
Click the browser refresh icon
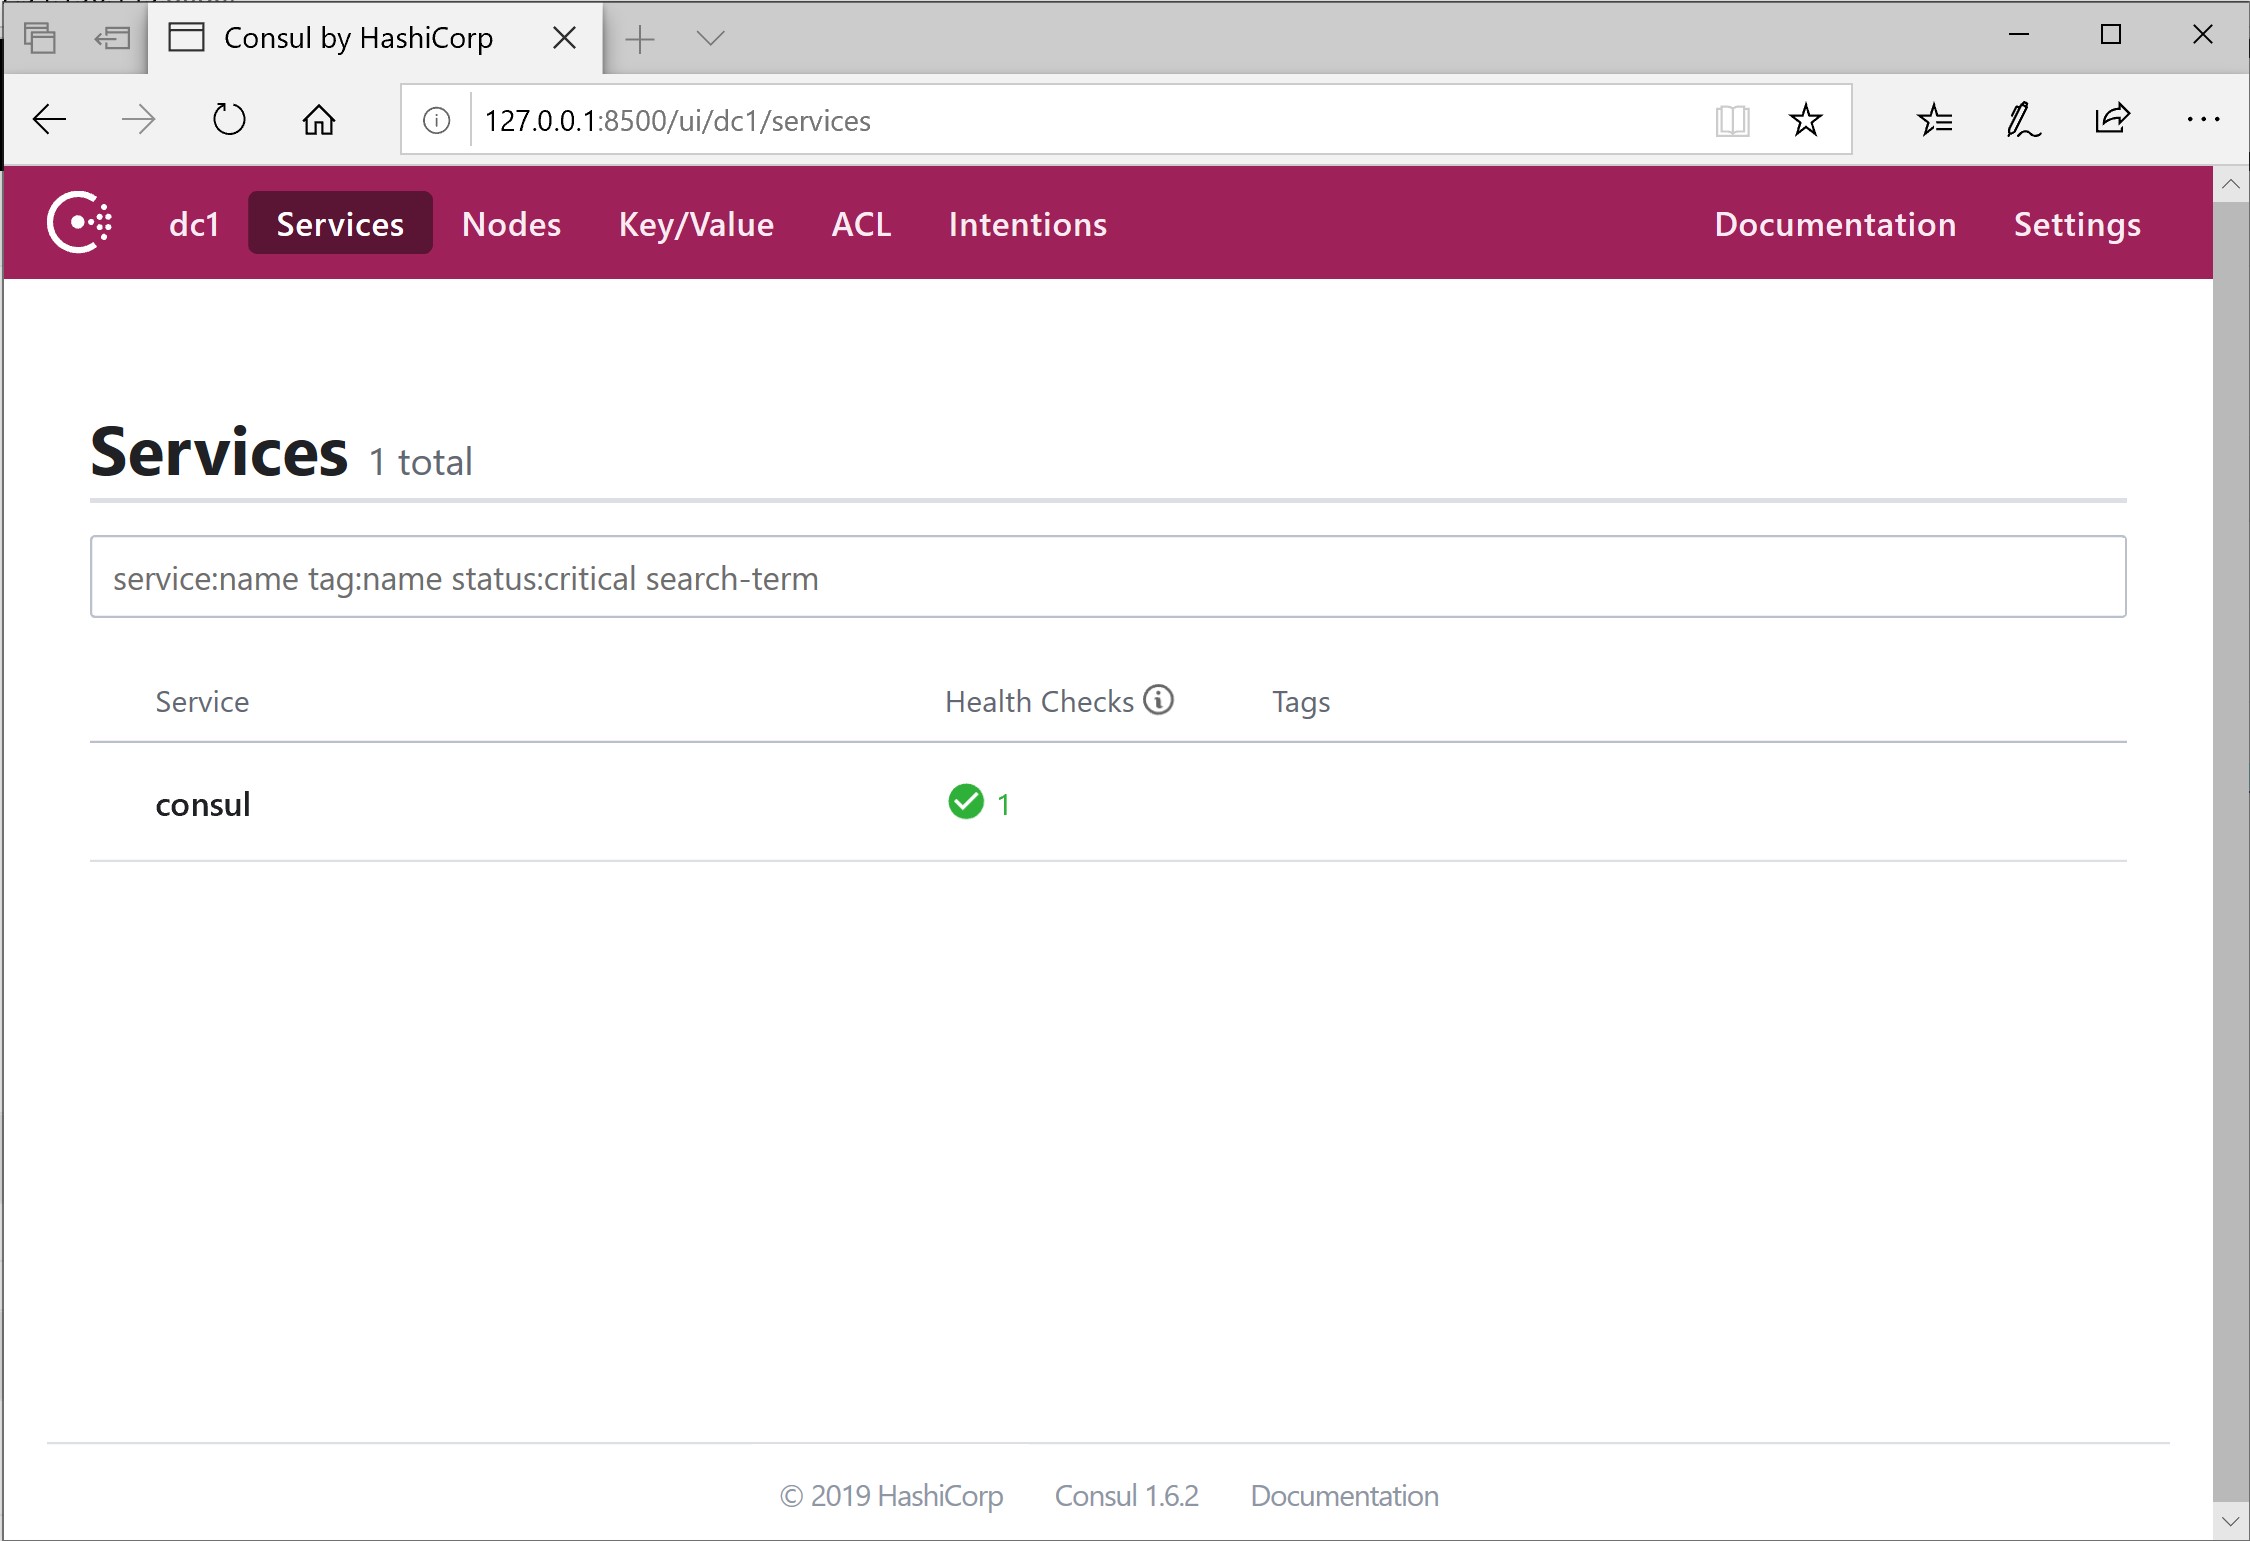[231, 120]
